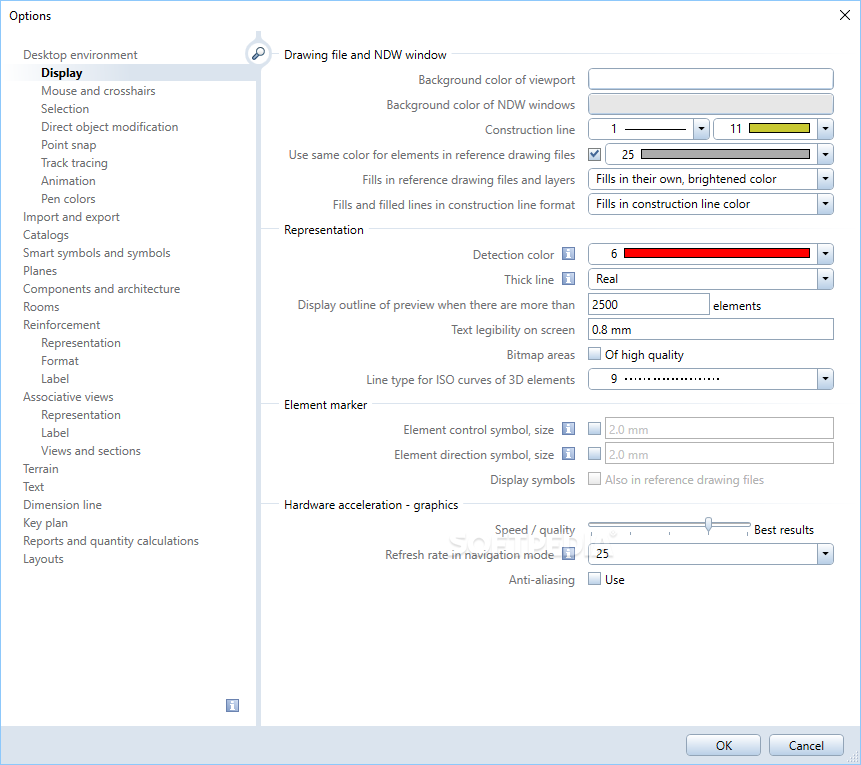Screen dimensions: 861x765
Task: Select Desktop environment category
Action: (80, 55)
